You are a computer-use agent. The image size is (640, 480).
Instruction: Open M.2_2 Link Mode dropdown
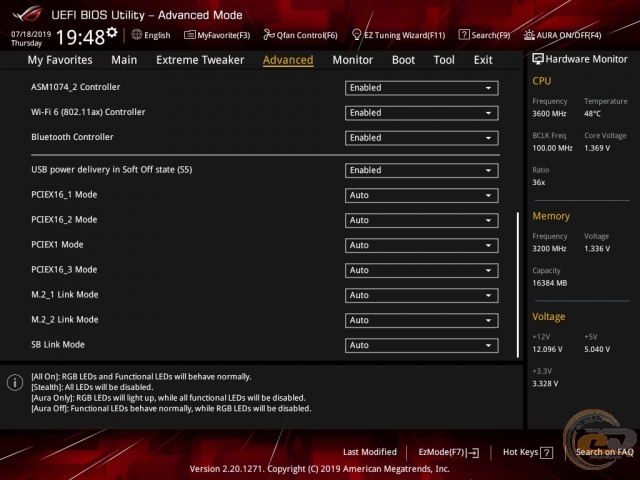coord(422,320)
